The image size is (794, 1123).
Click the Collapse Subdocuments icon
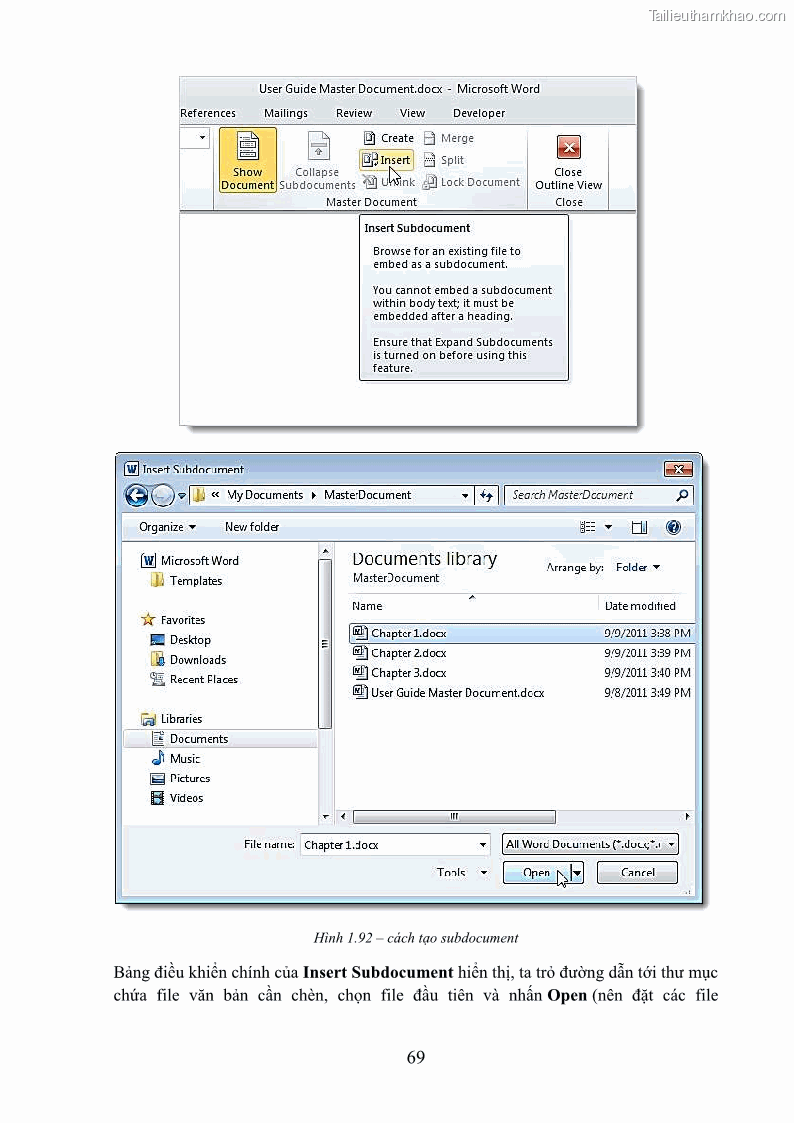318,147
